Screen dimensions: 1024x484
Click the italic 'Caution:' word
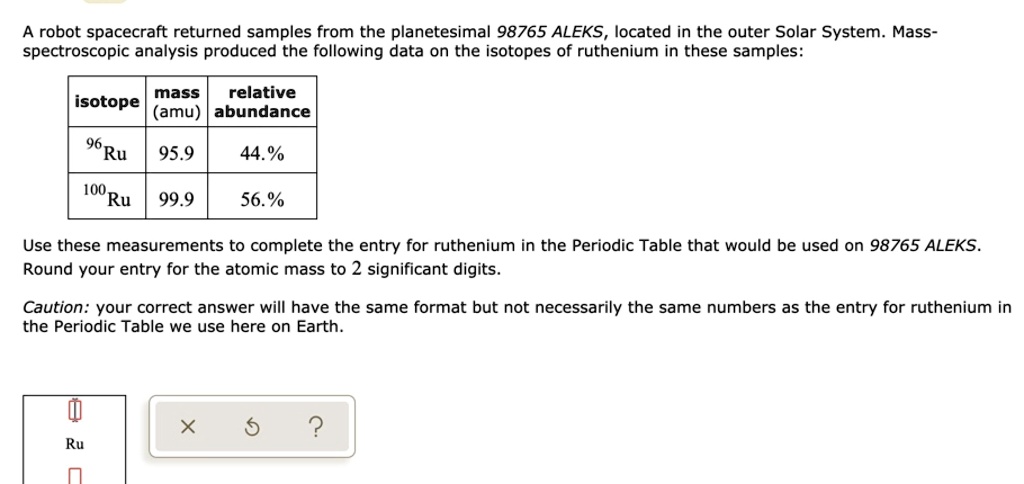53,308
